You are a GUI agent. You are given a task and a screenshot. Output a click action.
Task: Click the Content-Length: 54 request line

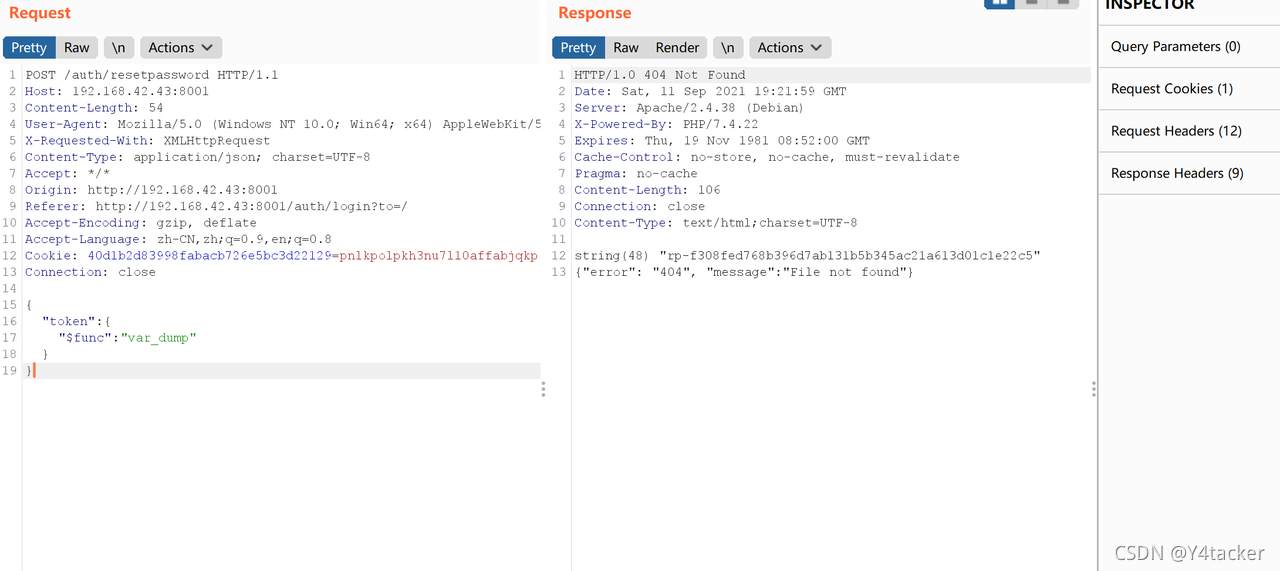point(94,108)
